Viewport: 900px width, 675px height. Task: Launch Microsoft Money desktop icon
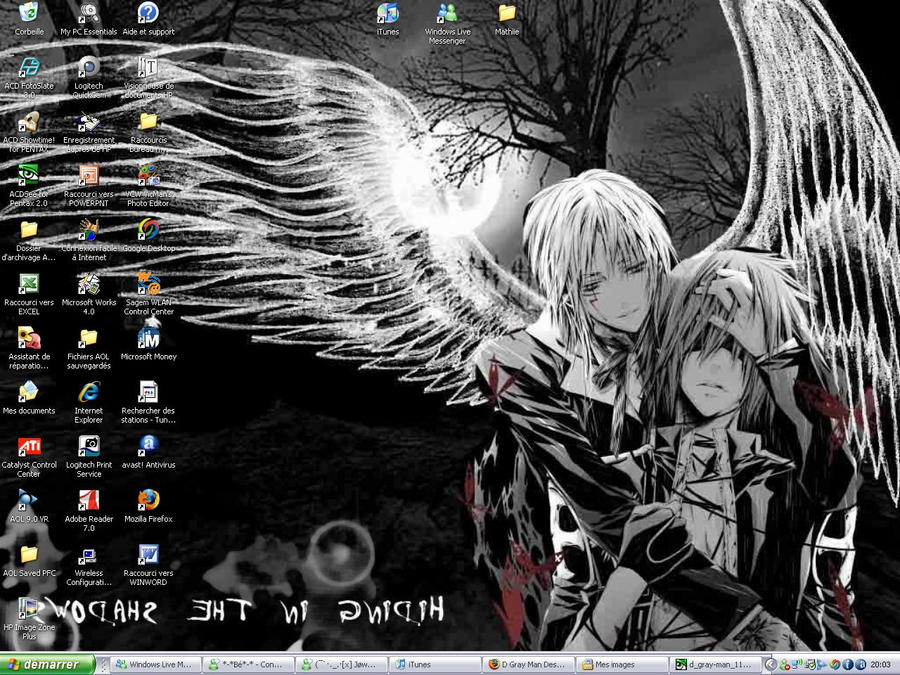point(148,343)
